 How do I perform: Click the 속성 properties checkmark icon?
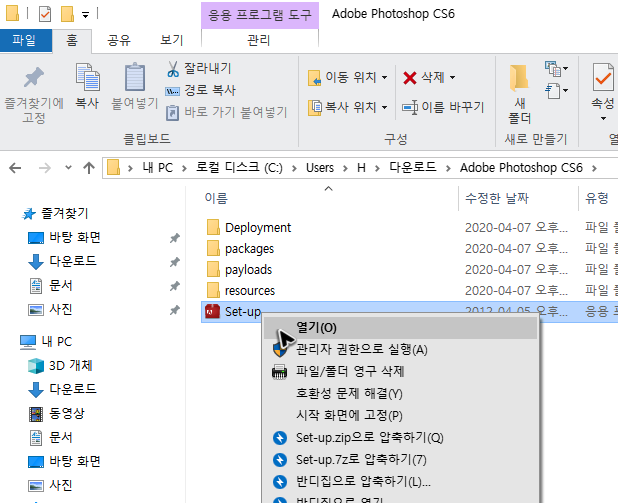(603, 77)
